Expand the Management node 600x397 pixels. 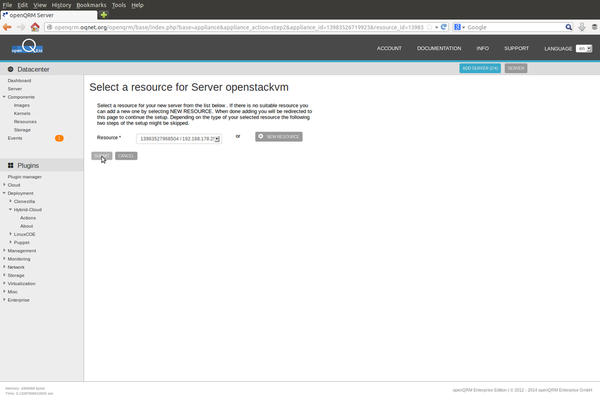(4, 250)
